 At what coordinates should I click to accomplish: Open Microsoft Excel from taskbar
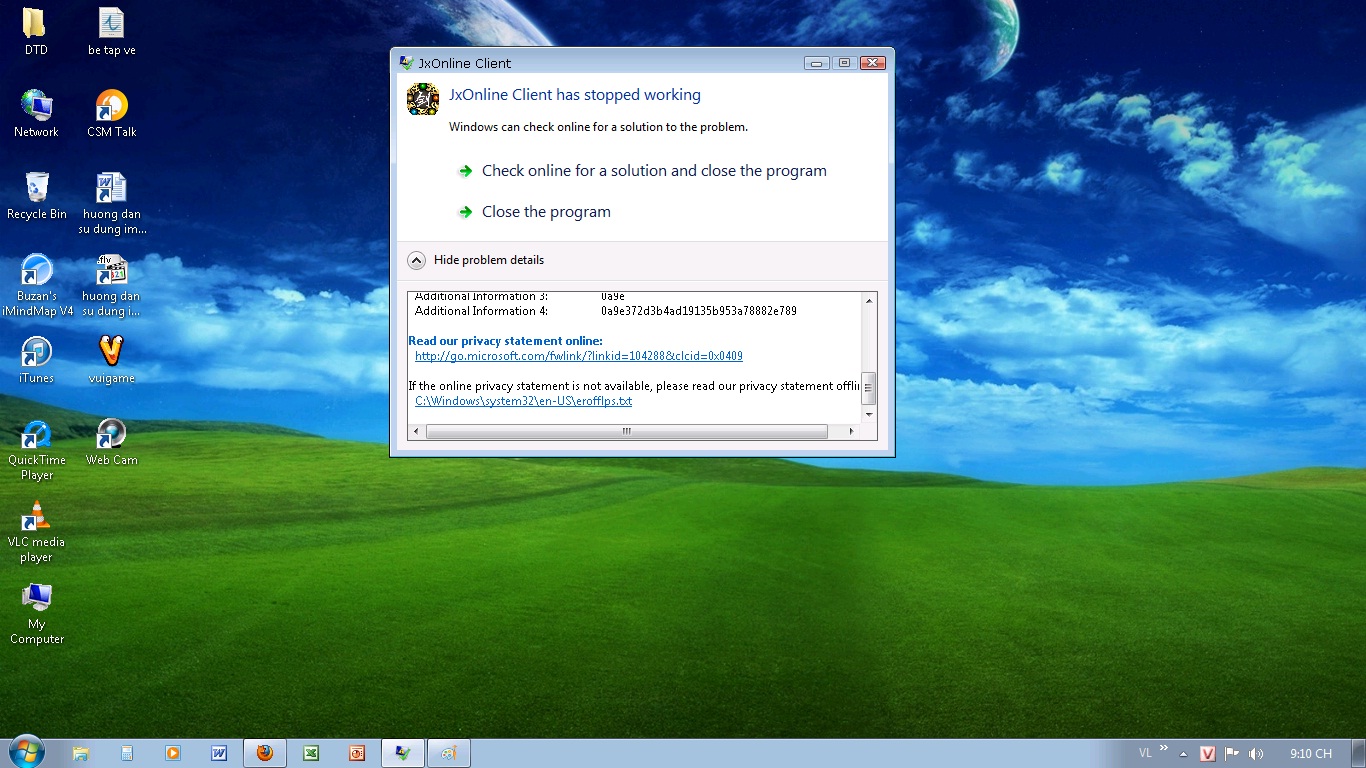coord(311,753)
